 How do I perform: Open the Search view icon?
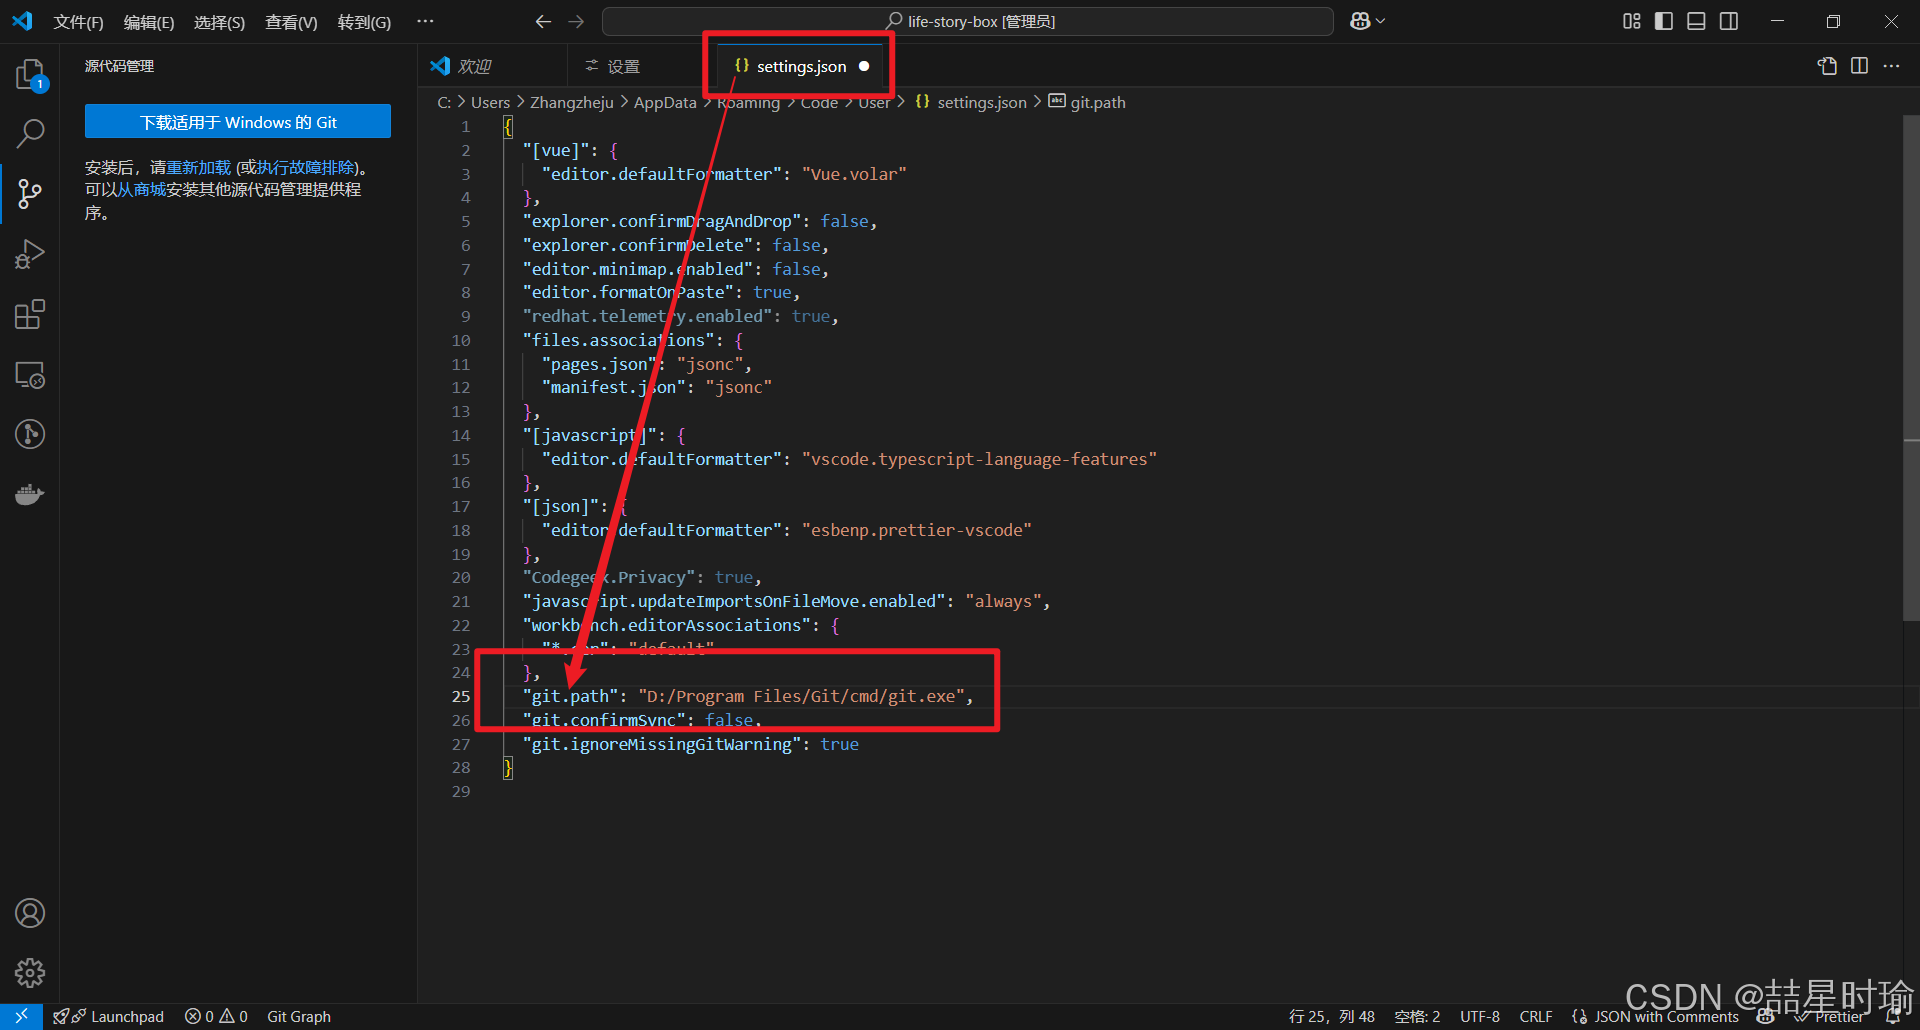[30, 133]
